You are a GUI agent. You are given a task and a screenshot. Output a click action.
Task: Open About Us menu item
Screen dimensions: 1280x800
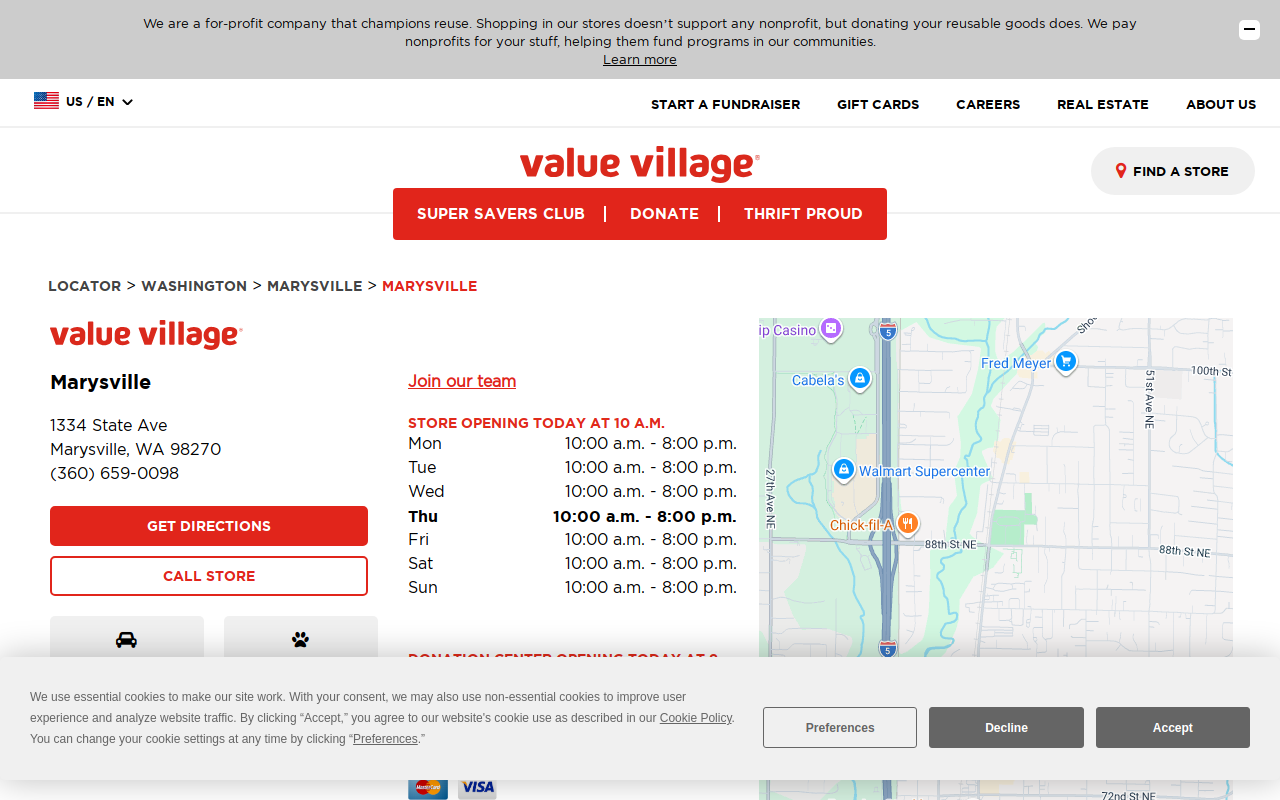pos(1221,104)
